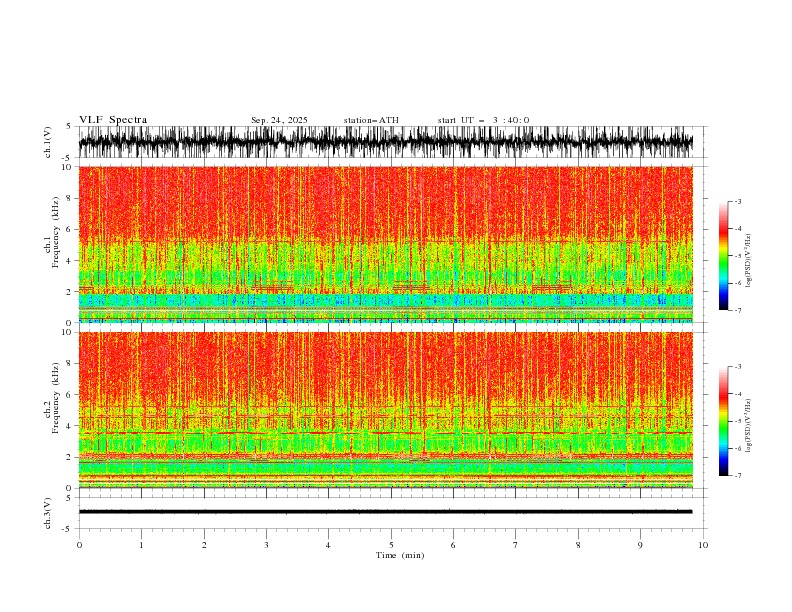Click ch.1(V) axis tick label "5"
The height and width of the screenshot is (612, 792).
tap(70, 127)
